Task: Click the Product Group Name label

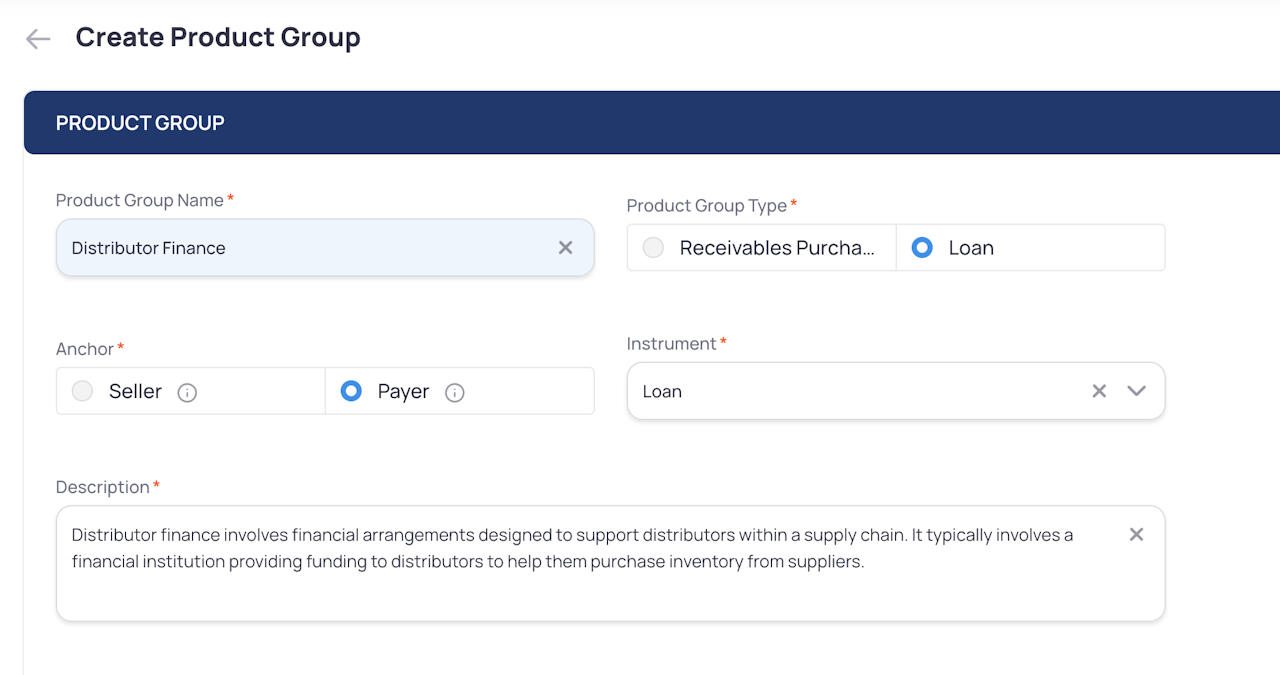Action: (140, 200)
